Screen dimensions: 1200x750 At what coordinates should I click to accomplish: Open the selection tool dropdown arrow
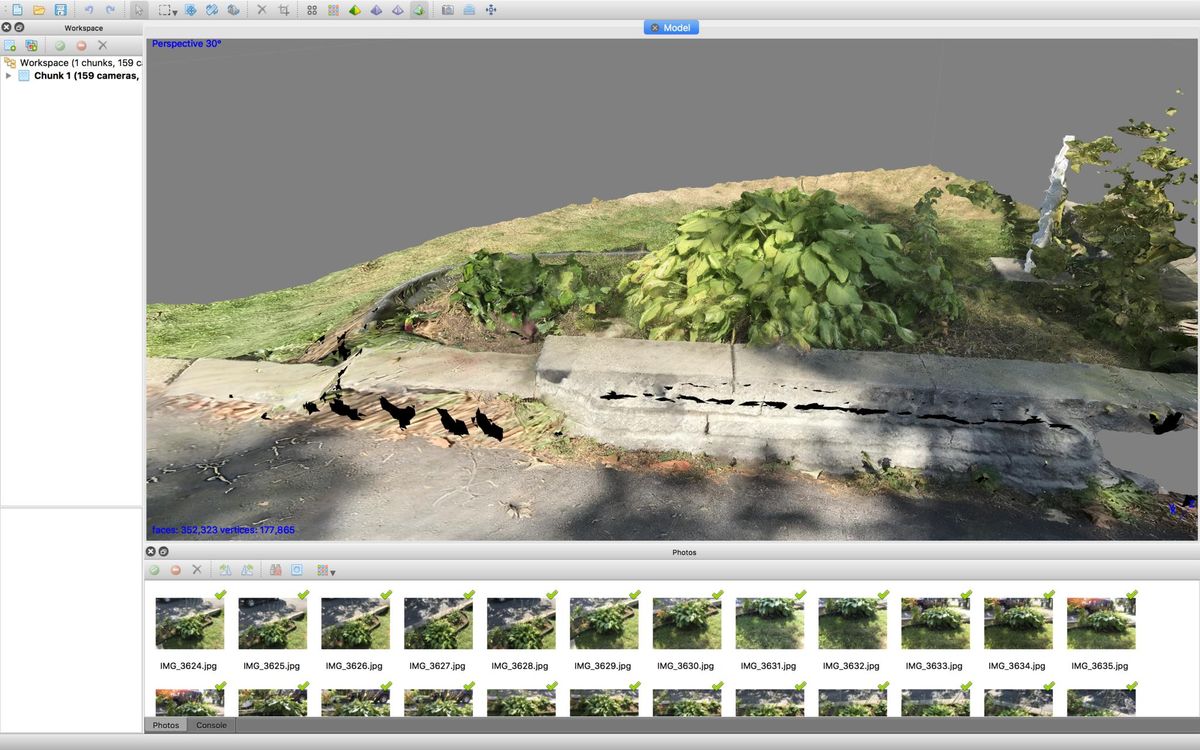pos(174,10)
